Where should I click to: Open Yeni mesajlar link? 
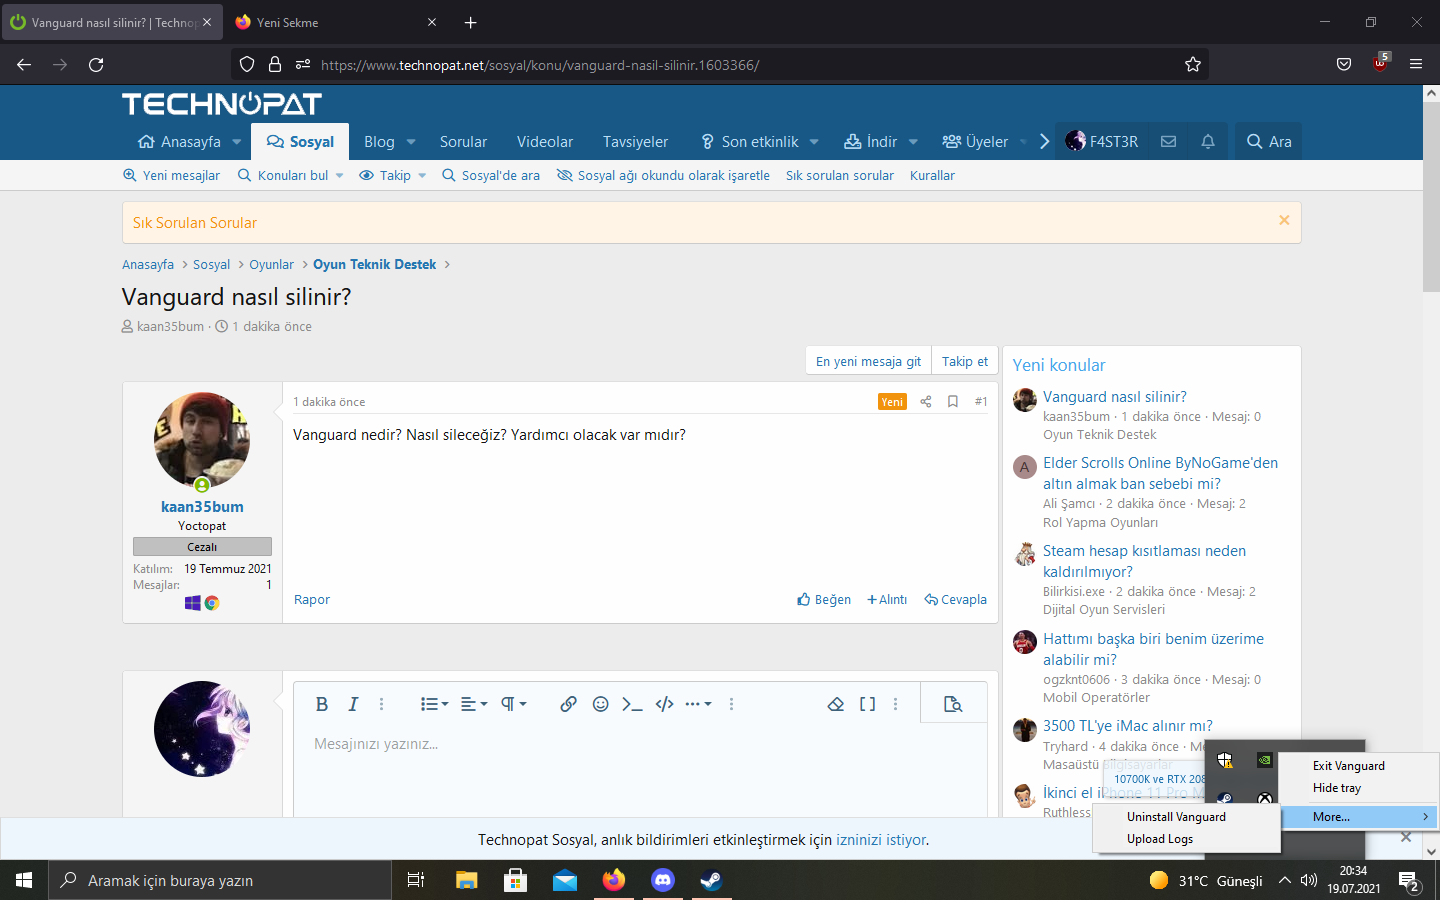tap(171, 176)
